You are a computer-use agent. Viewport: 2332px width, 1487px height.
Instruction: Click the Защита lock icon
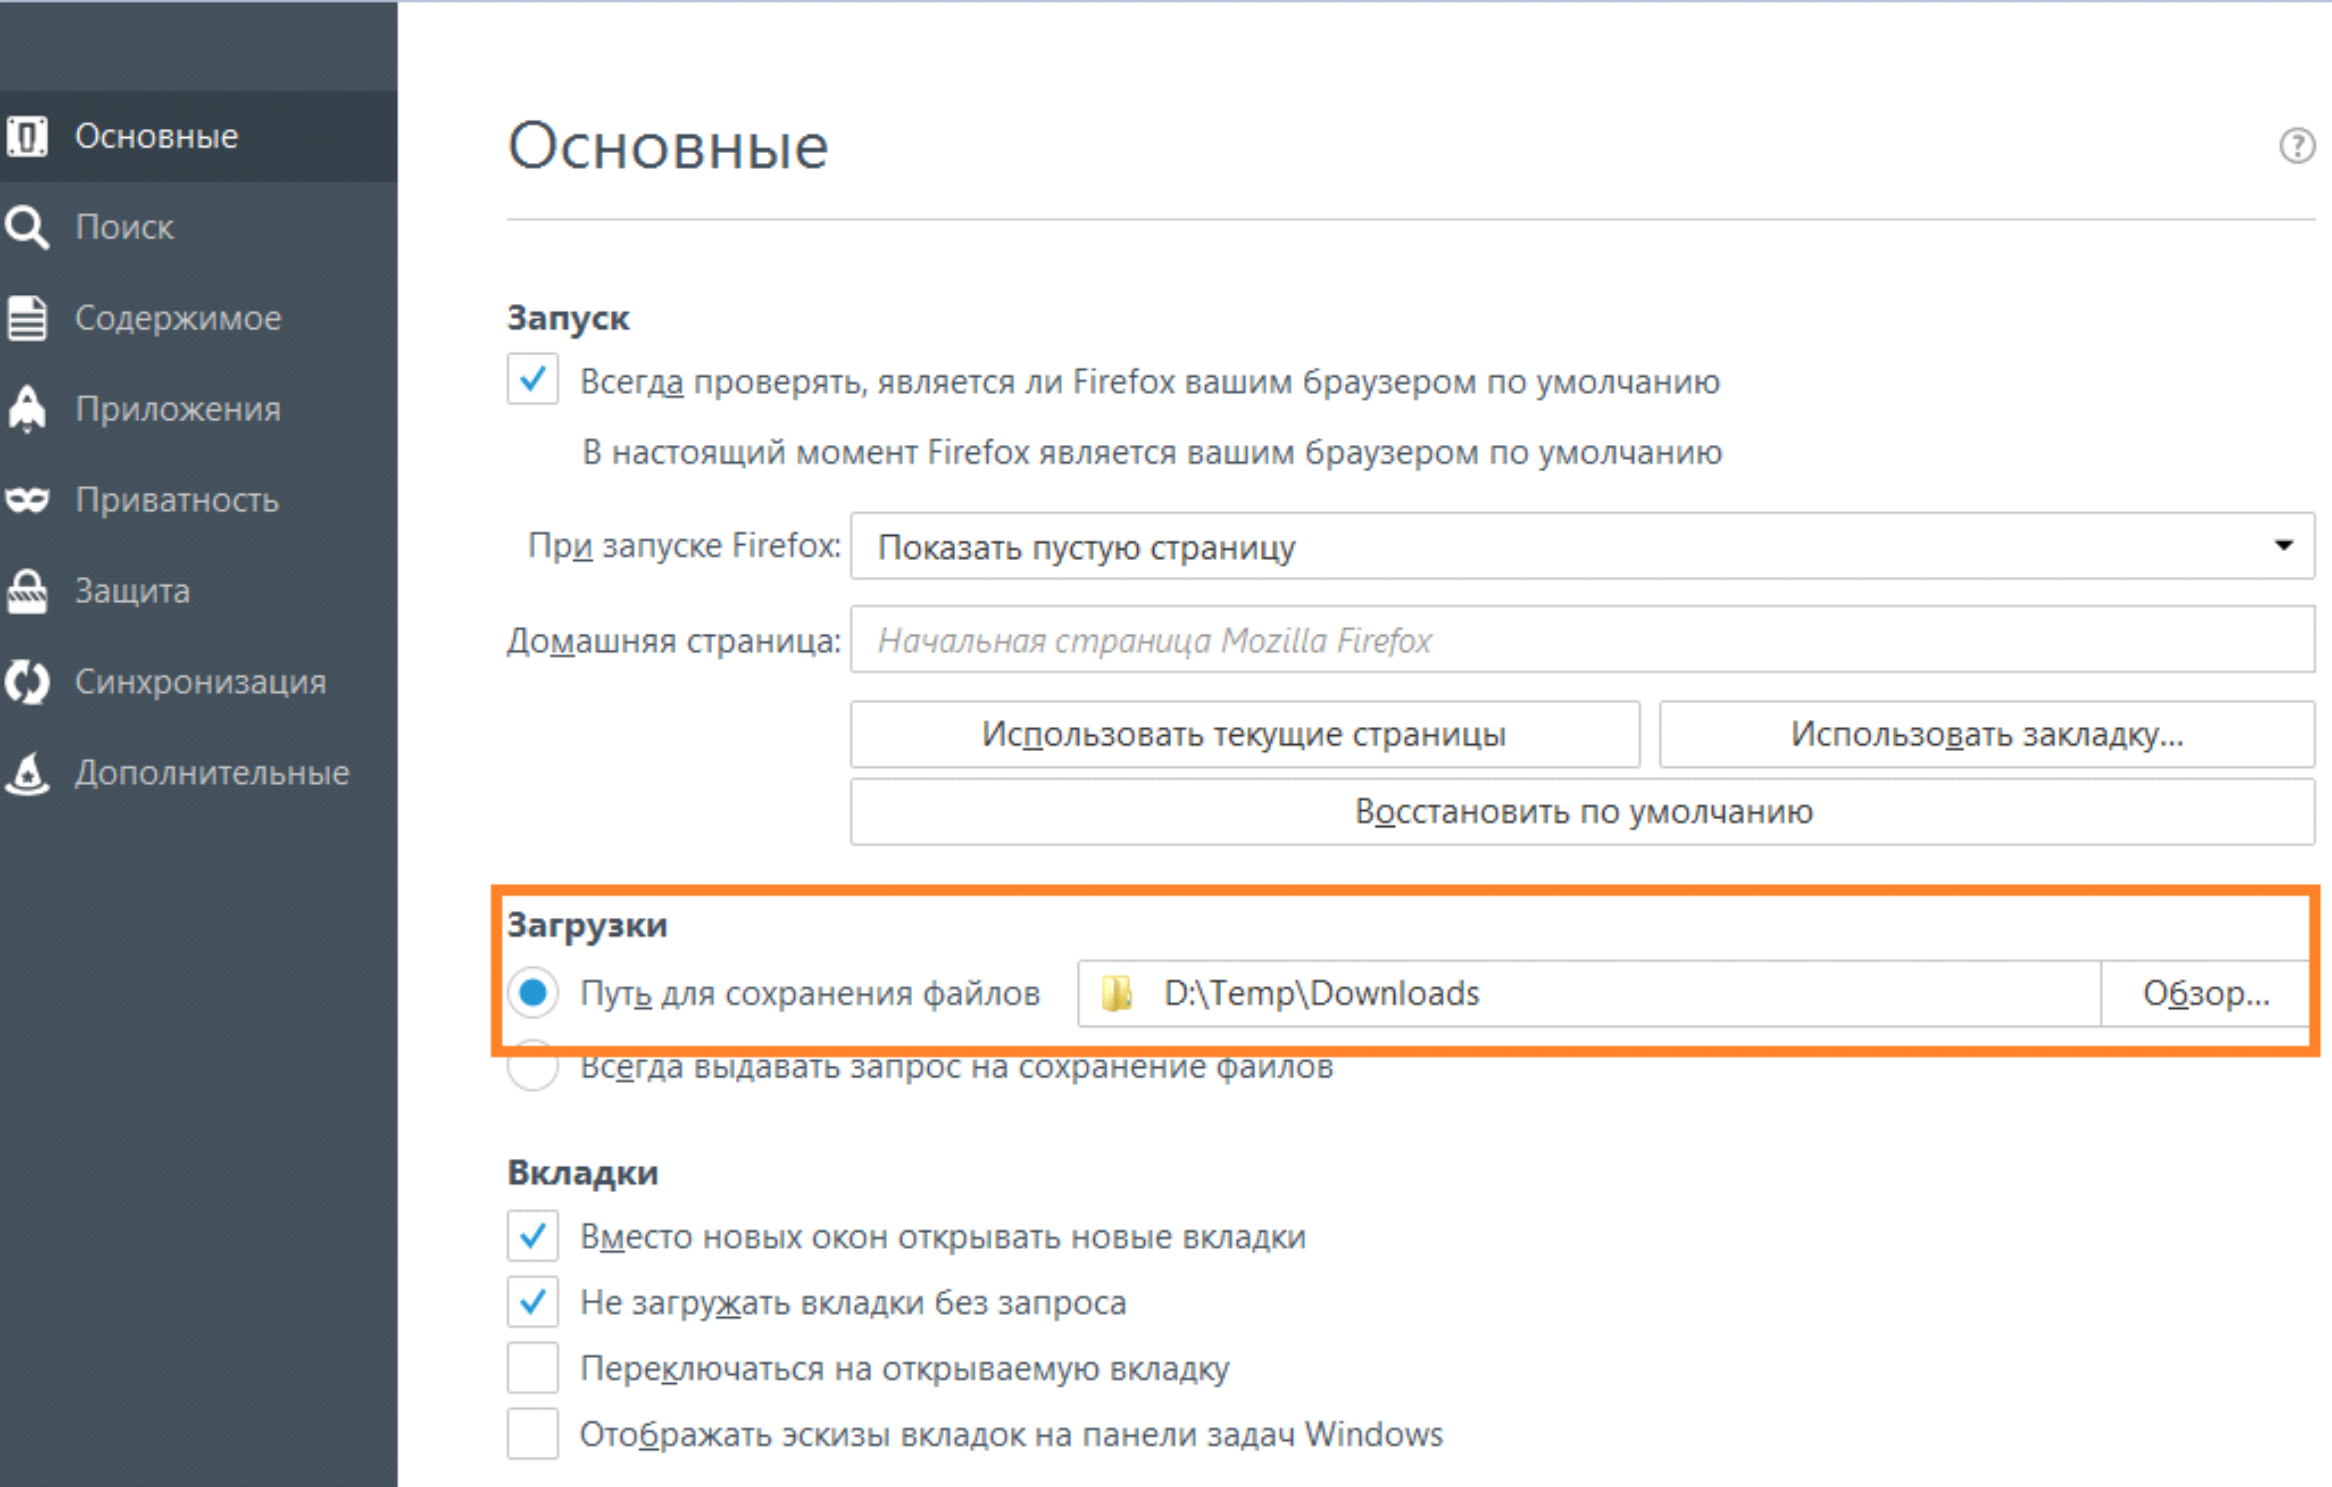click(x=27, y=591)
